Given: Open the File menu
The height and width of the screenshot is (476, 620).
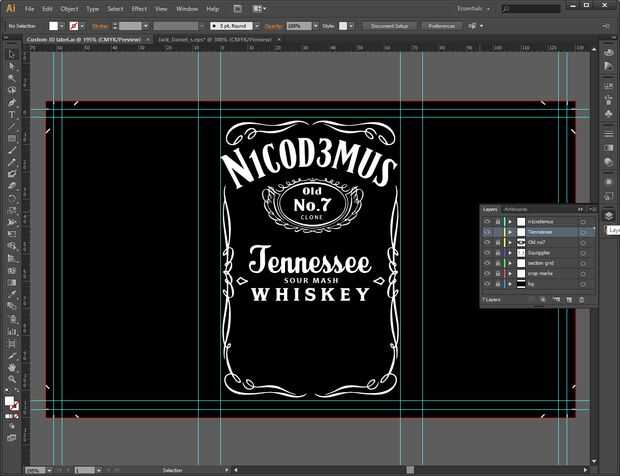Looking at the screenshot, I should tap(29, 9).
